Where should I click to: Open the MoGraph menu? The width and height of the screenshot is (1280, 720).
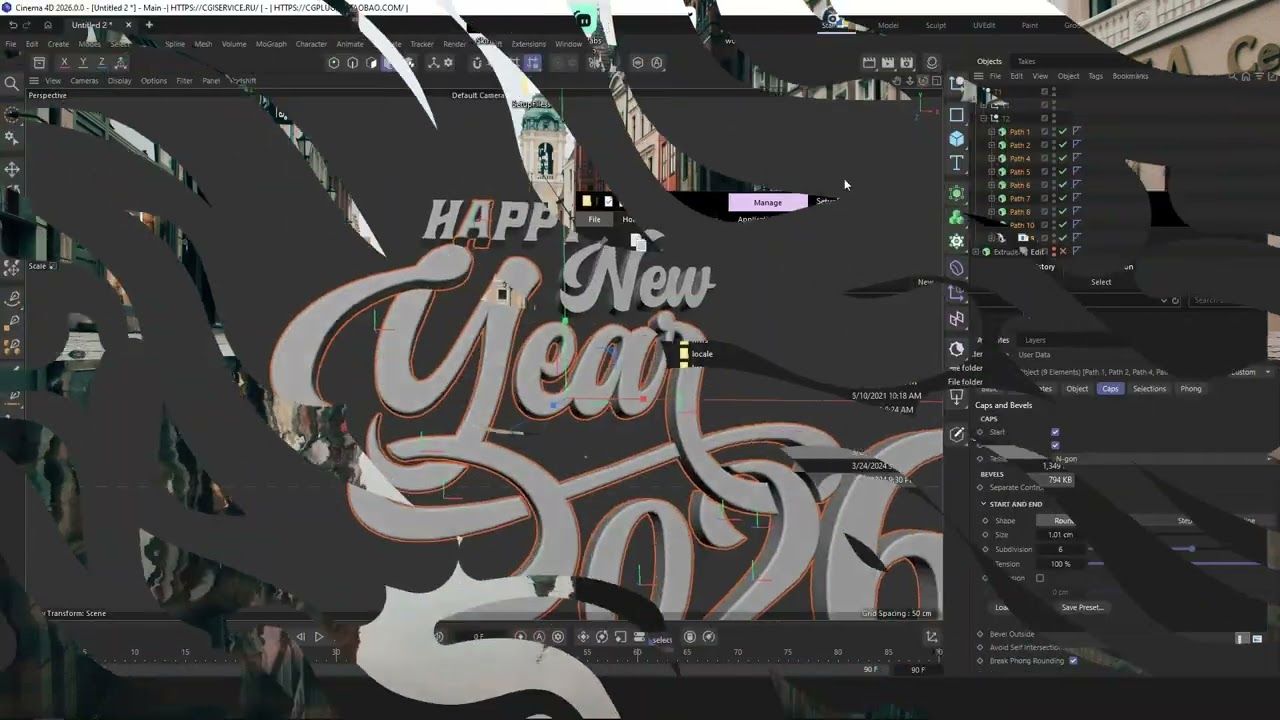pyautogui.click(x=271, y=44)
